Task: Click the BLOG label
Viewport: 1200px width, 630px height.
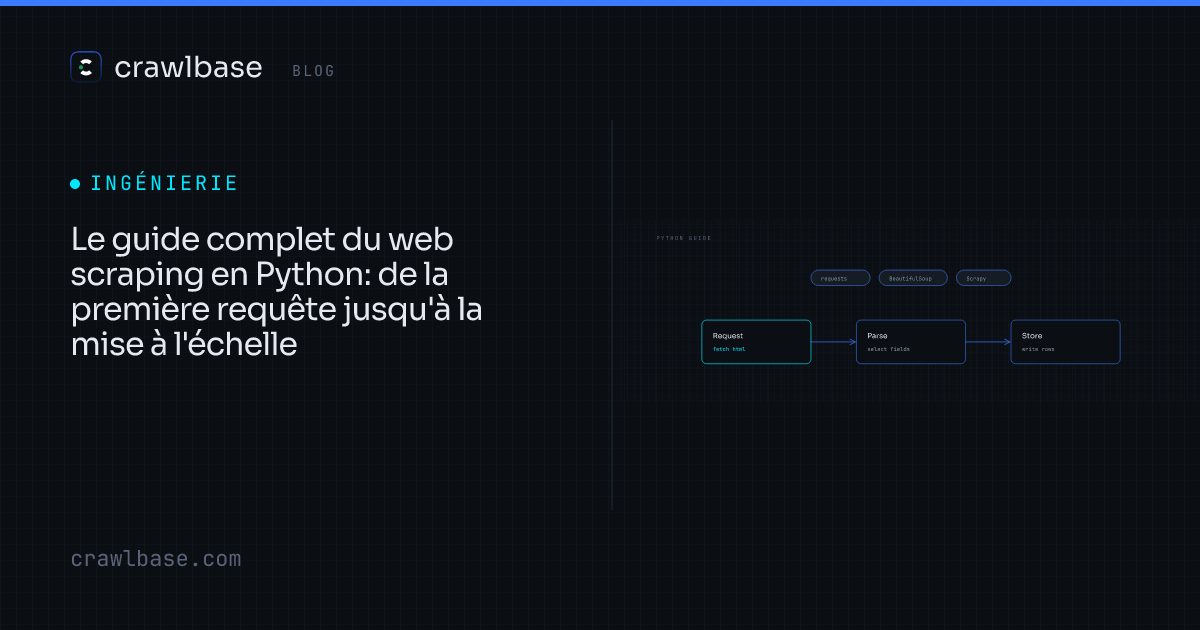Action: click(313, 71)
